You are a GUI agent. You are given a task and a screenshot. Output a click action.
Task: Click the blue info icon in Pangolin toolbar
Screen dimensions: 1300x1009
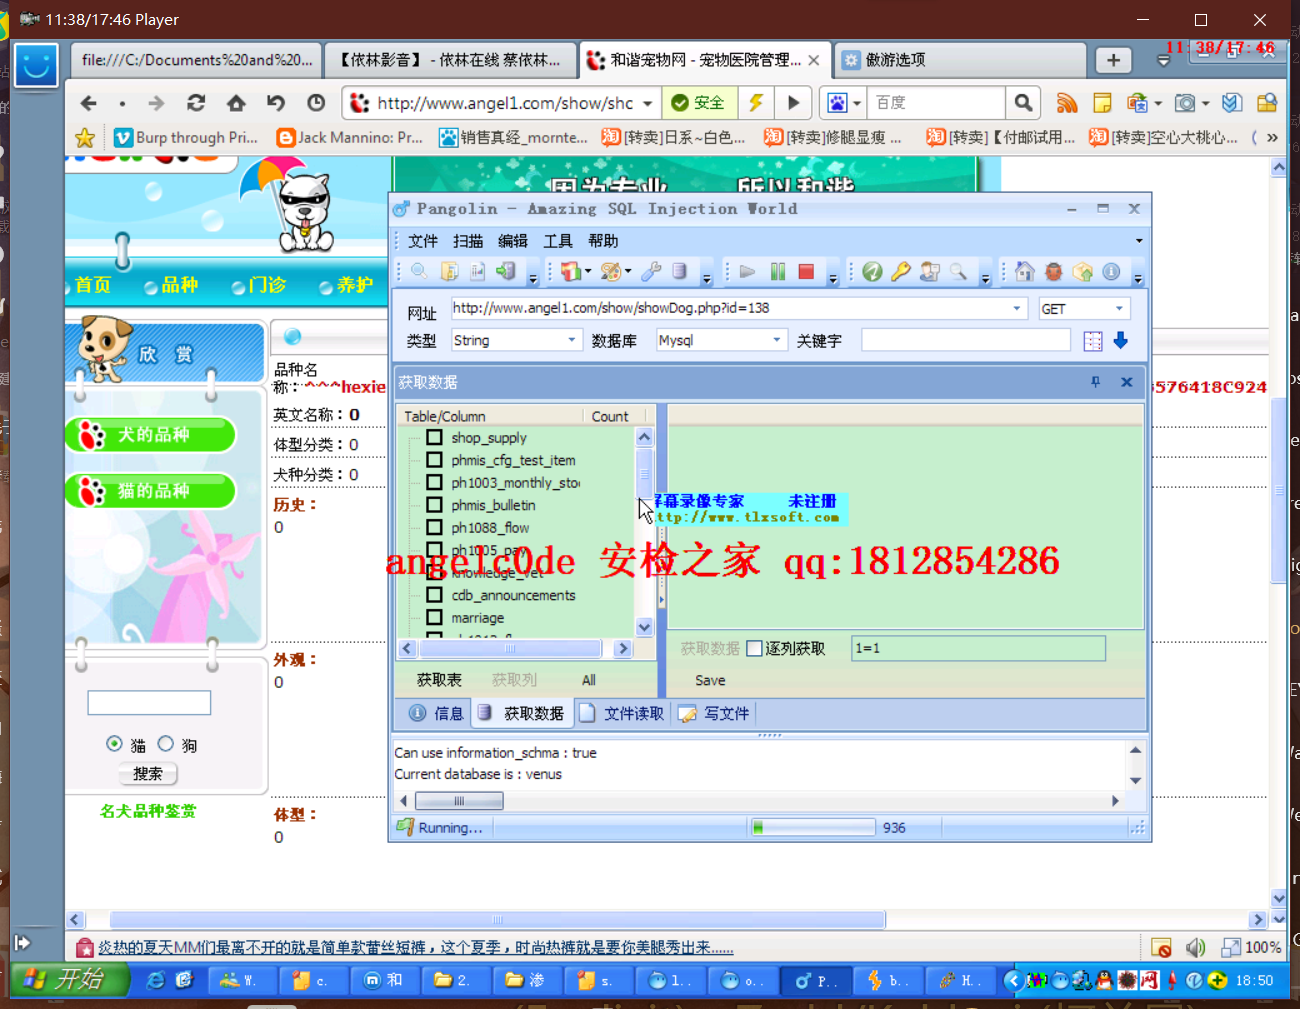[1111, 272]
